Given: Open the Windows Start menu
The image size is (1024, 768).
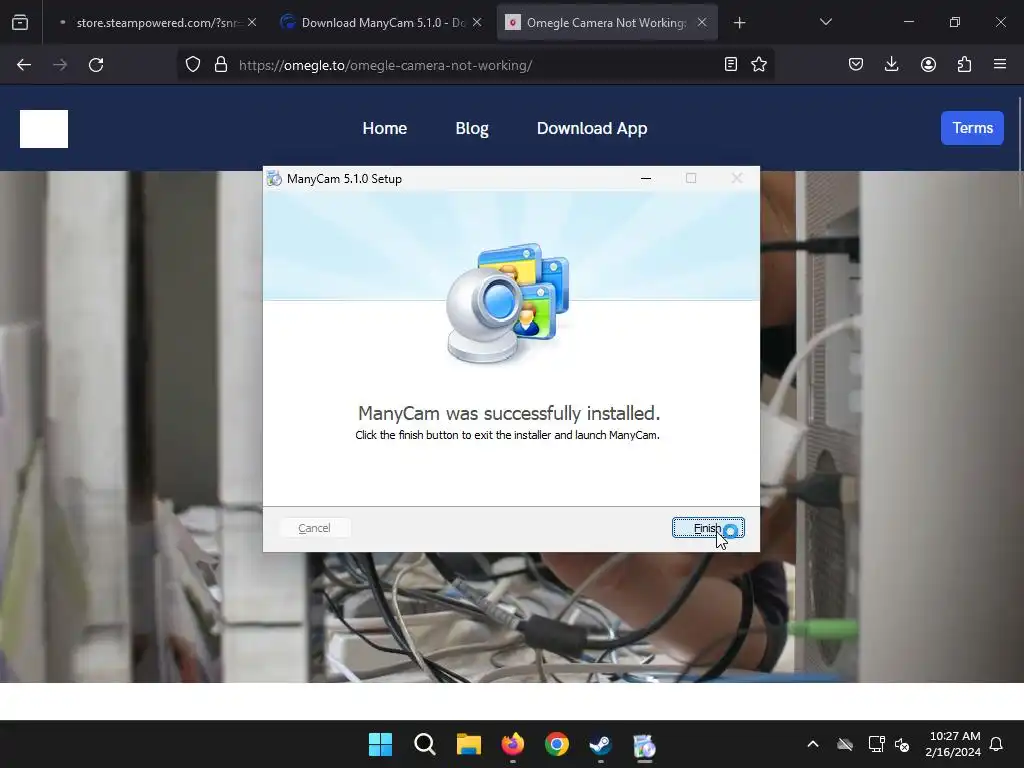Looking at the screenshot, I should pyautogui.click(x=380, y=744).
